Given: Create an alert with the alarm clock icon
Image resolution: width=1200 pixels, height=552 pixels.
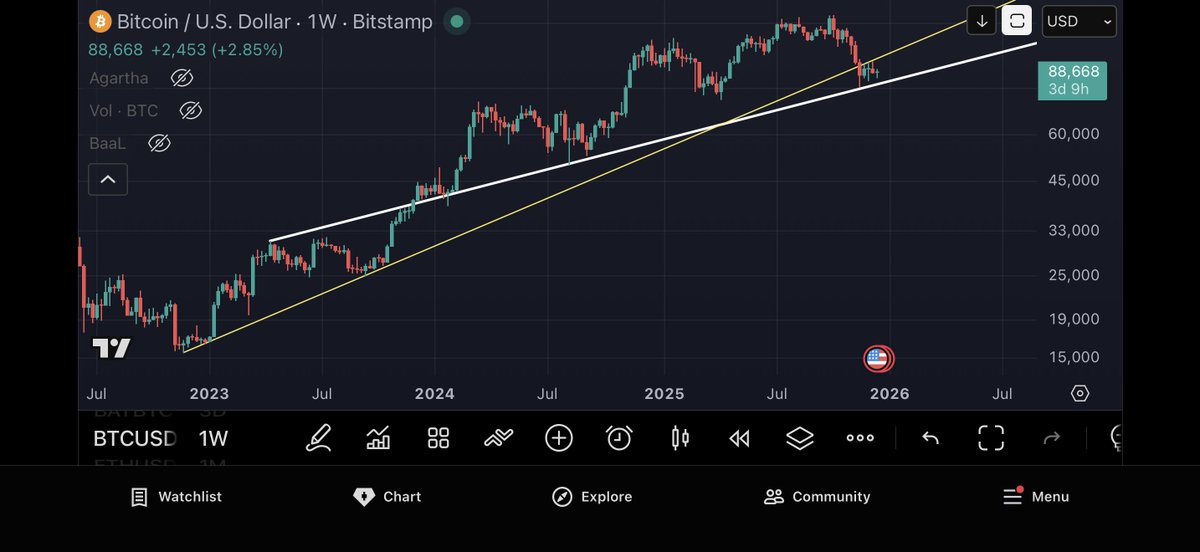Looking at the screenshot, I should [619, 438].
